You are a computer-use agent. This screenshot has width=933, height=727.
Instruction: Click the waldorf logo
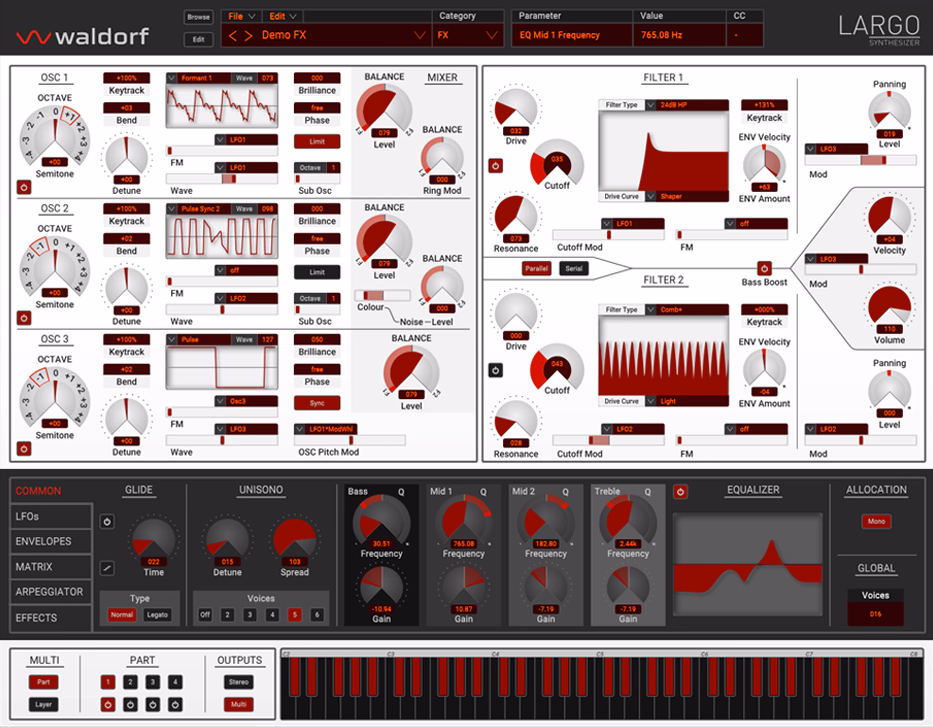83,37
